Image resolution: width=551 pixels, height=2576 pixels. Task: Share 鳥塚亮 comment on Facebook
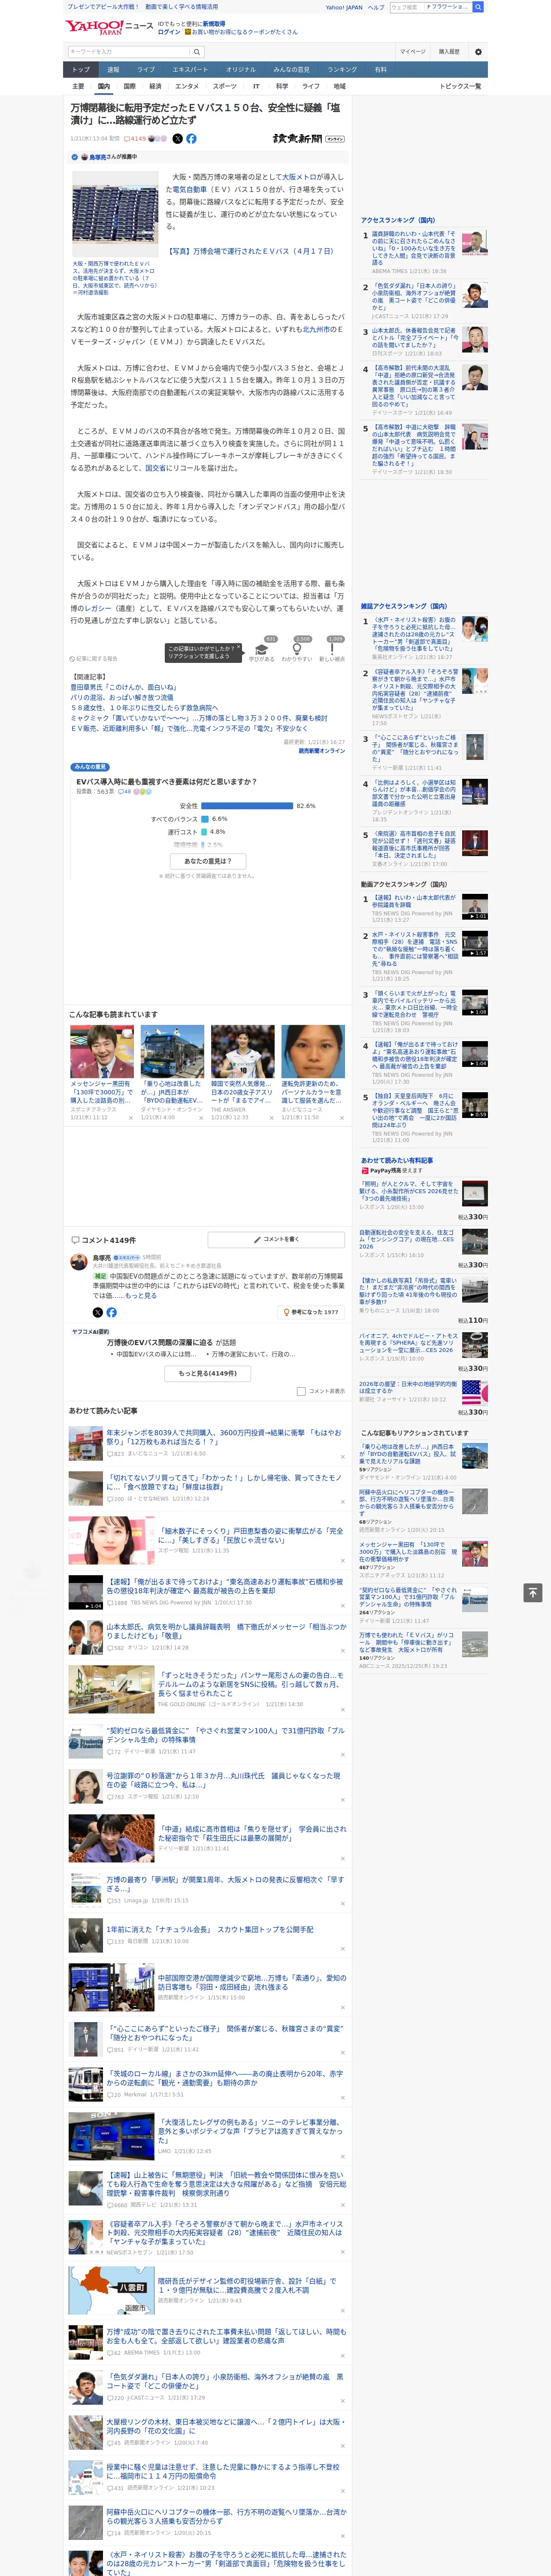click(x=111, y=1312)
